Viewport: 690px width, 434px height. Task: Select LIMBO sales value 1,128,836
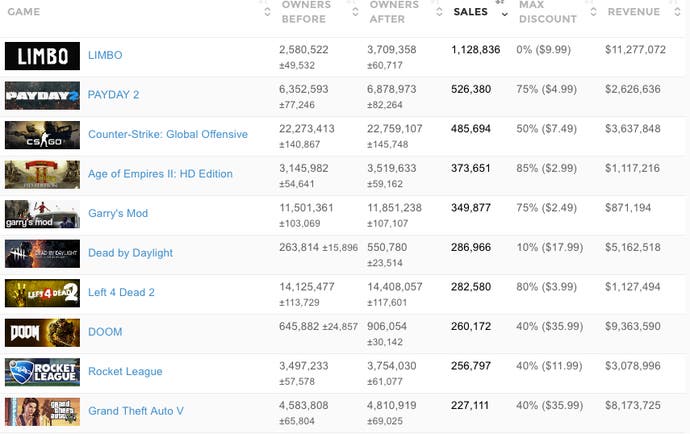click(475, 50)
